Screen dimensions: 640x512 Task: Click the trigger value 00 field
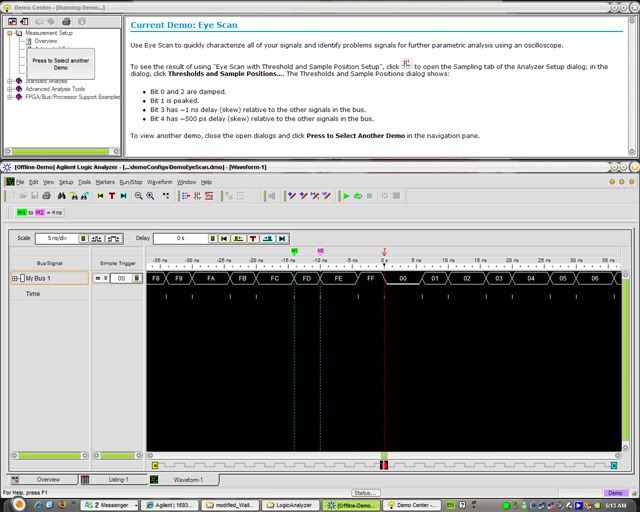121,278
